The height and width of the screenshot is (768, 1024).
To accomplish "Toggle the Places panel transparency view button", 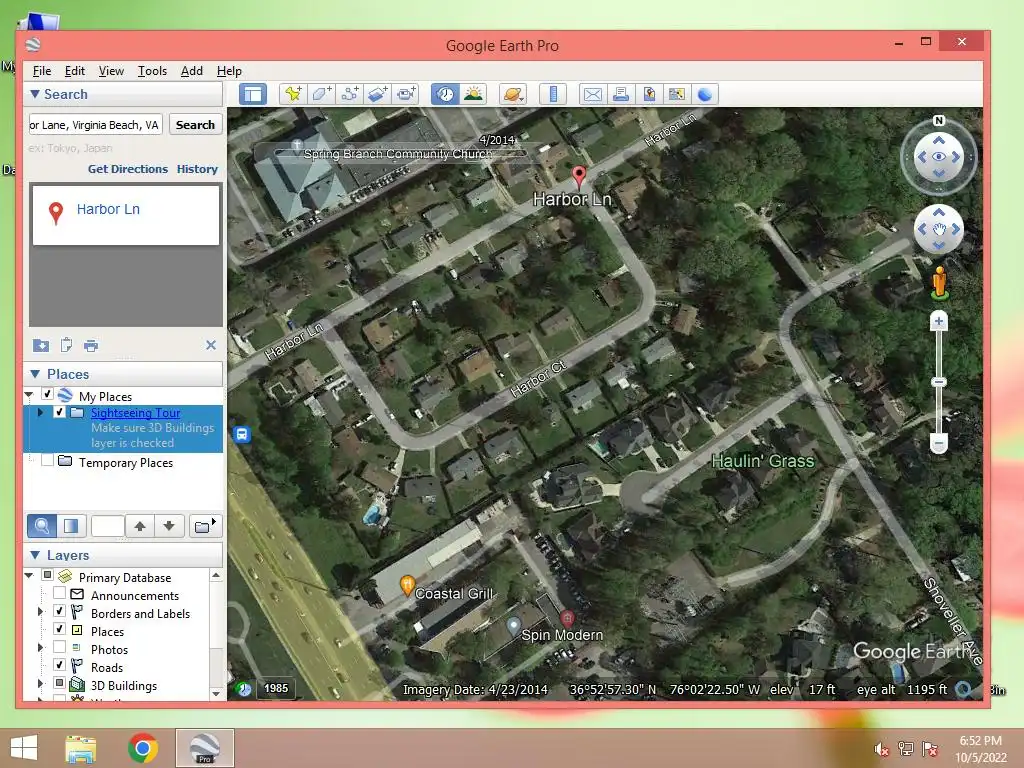I will click(x=71, y=526).
